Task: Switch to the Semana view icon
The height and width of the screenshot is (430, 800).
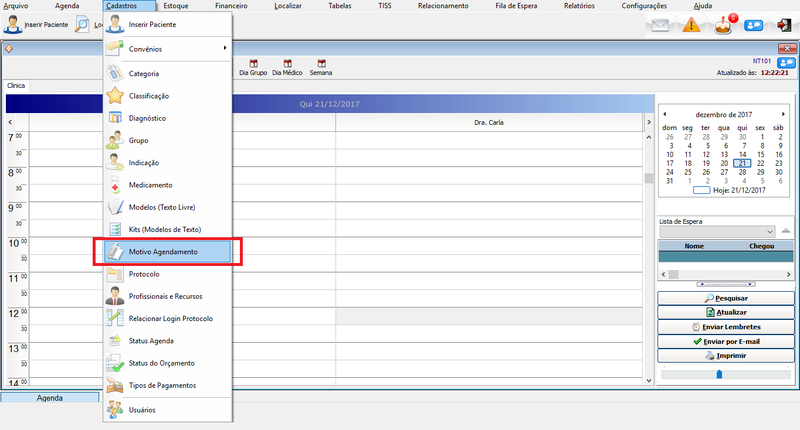Action: 321,67
